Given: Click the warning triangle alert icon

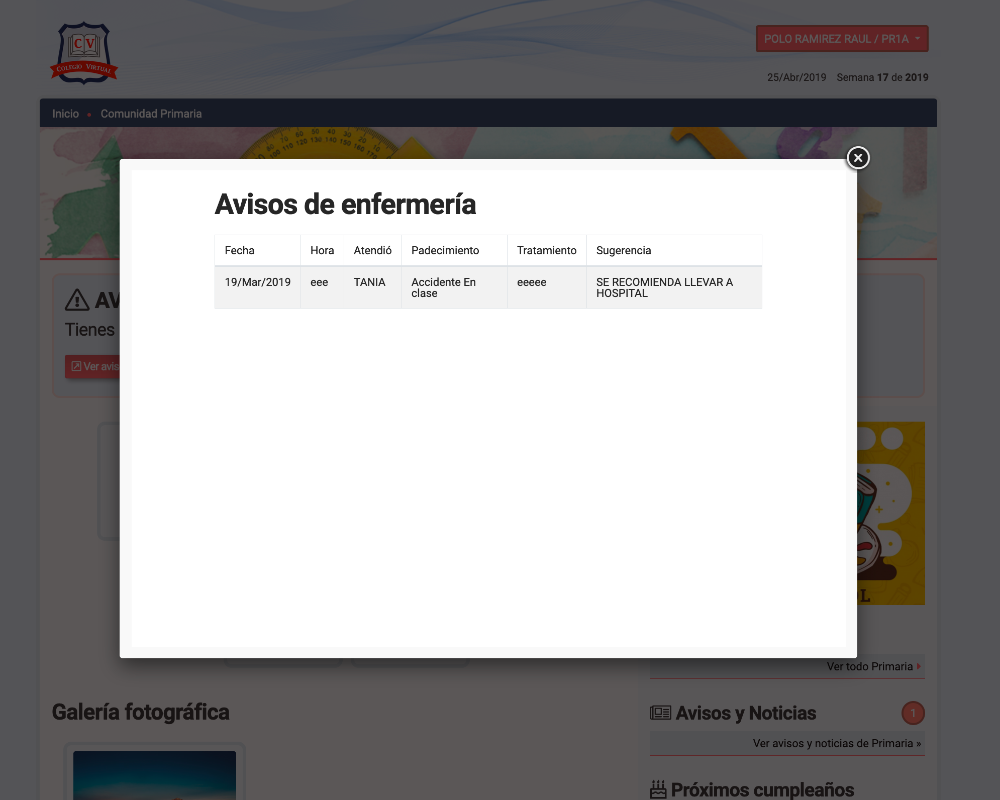Looking at the screenshot, I should pyautogui.click(x=77, y=300).
